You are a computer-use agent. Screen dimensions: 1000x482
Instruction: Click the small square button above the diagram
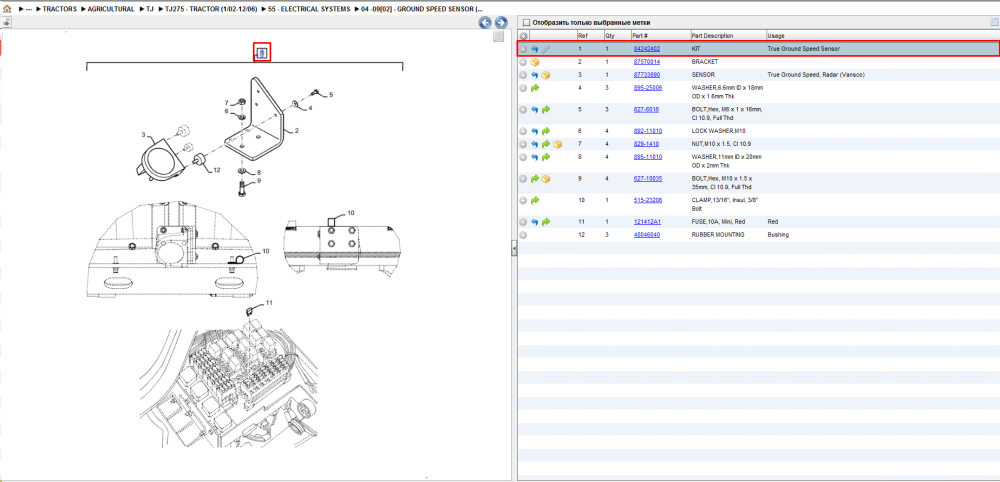(499, 37)
